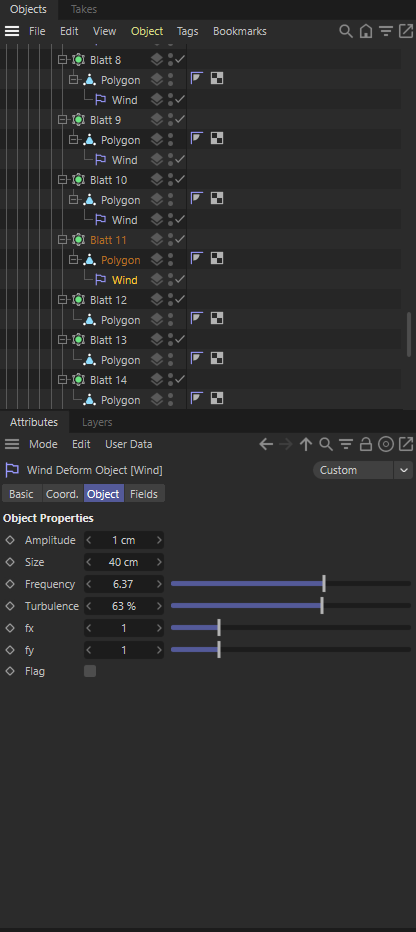Screen dimensions: 416x932
Task: Click the Amplitude value field
Action: (124, 540)
